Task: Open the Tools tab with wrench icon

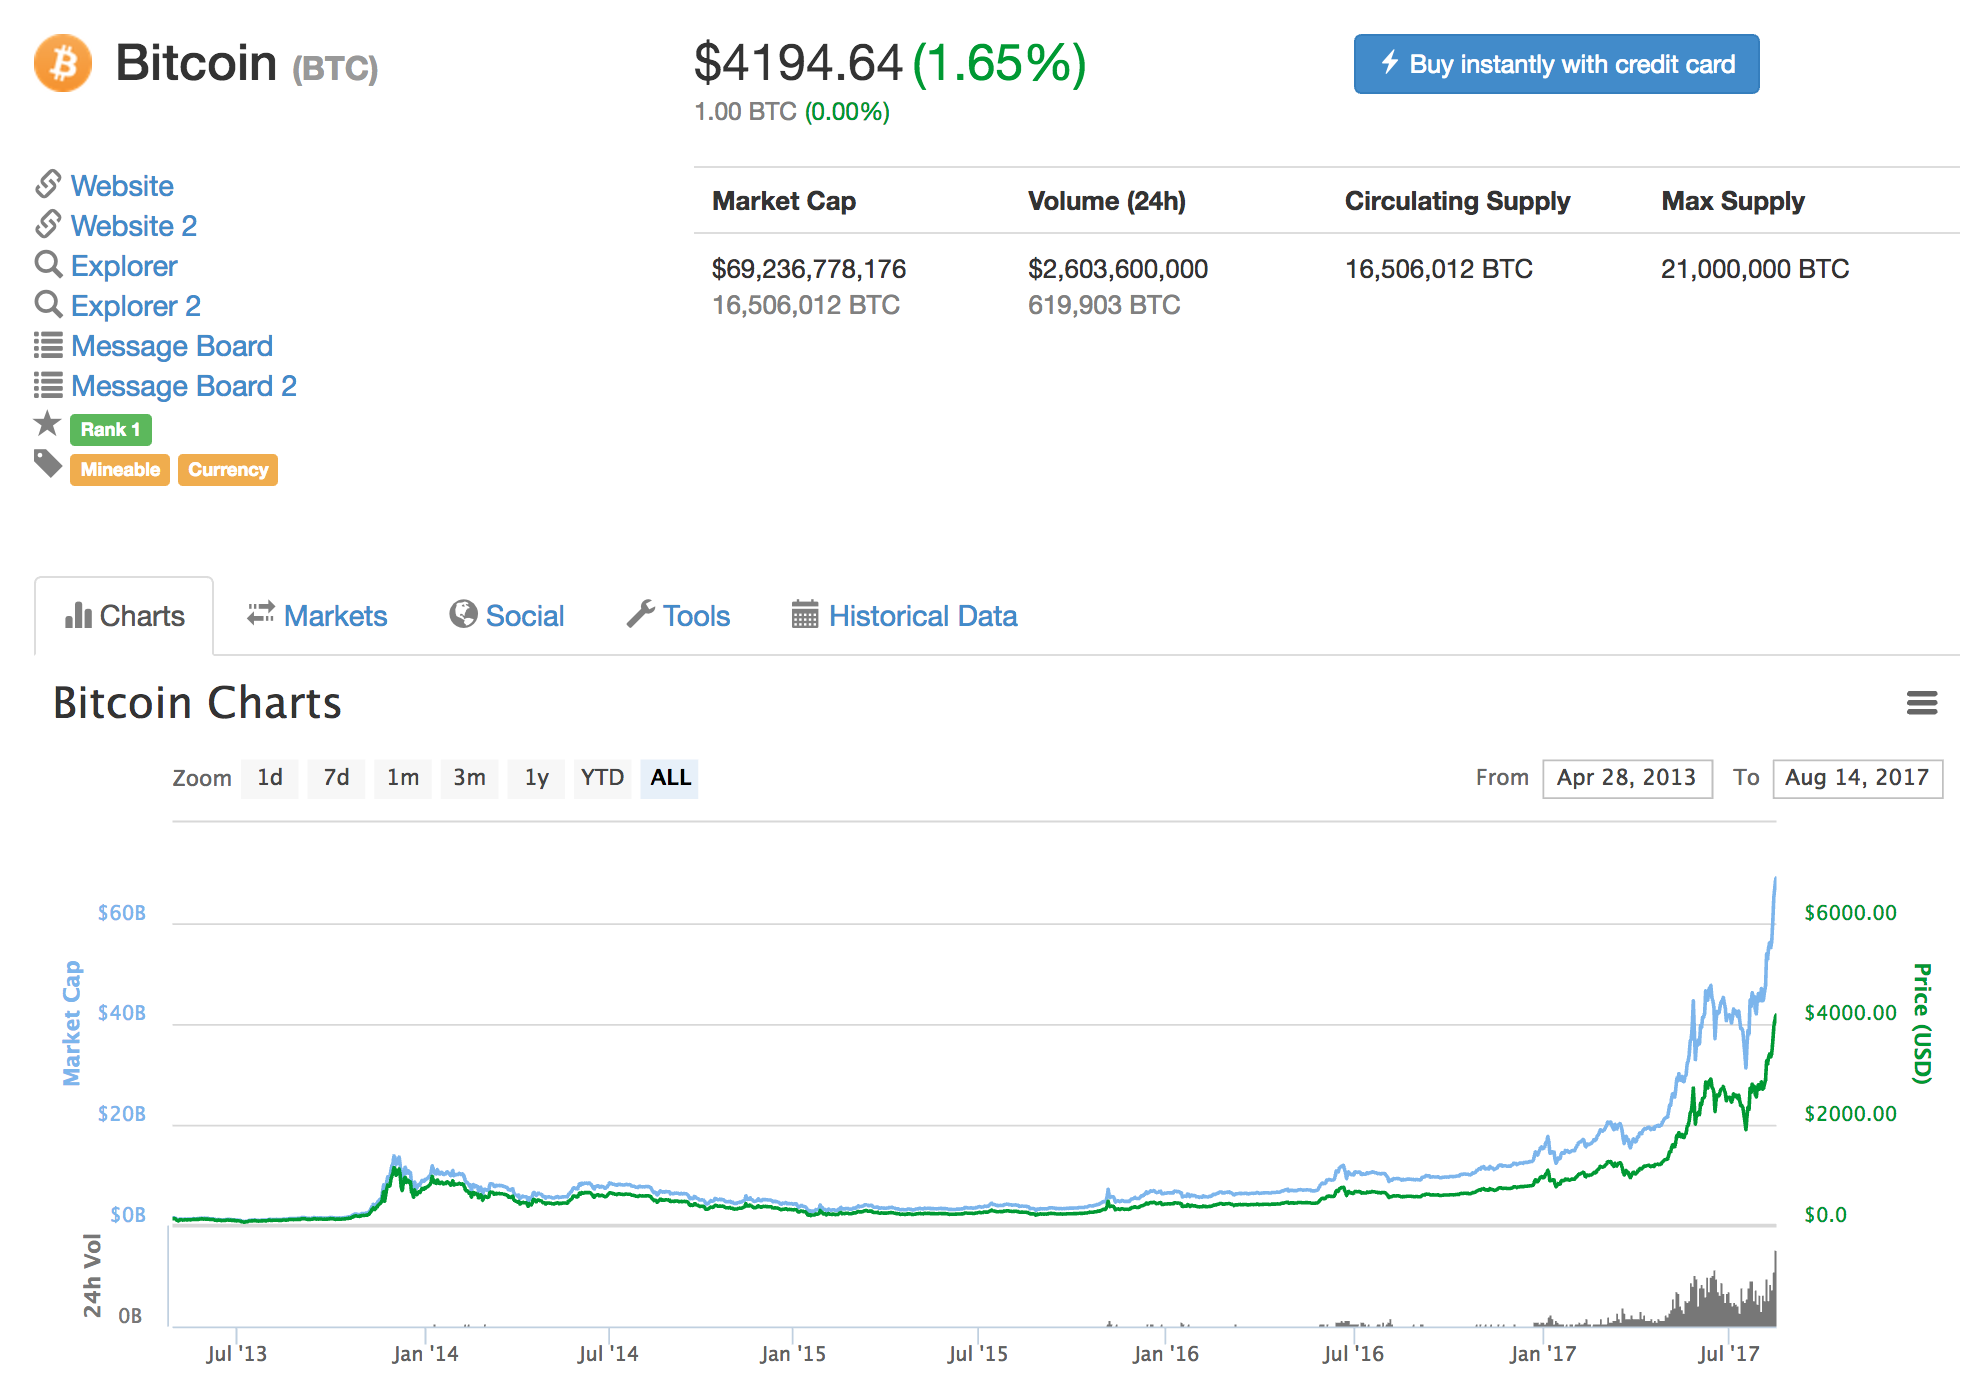Action: pyautogui.click(x=678, y=616)
